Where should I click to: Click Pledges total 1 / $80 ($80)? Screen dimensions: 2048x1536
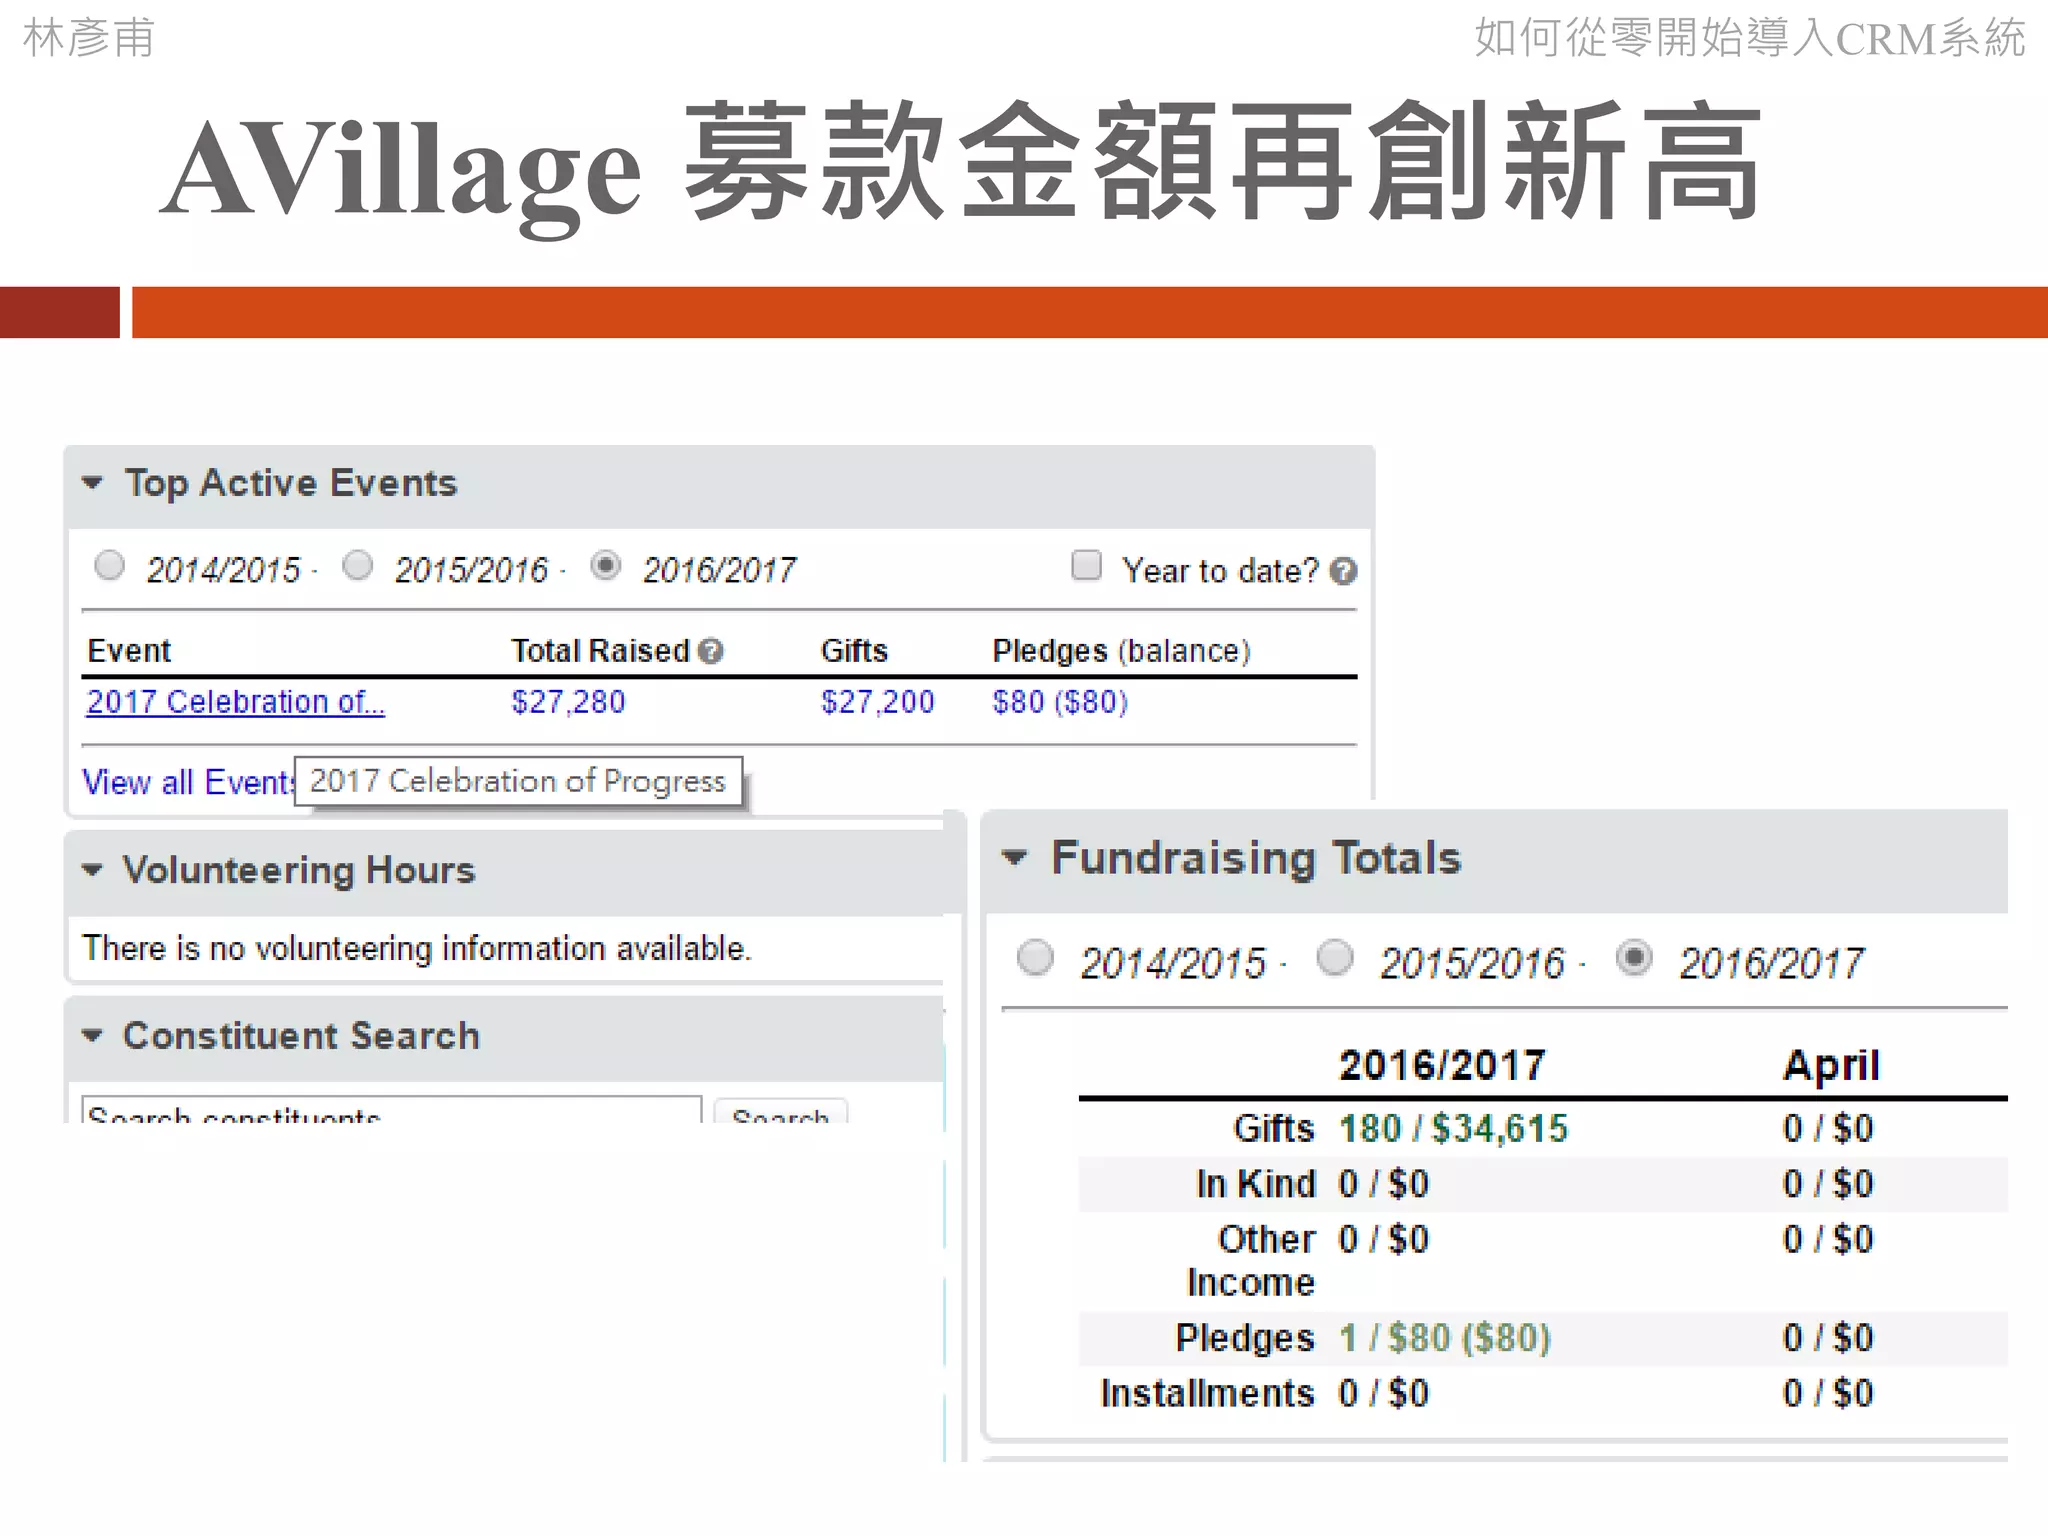click(x=1444, y=1338)
